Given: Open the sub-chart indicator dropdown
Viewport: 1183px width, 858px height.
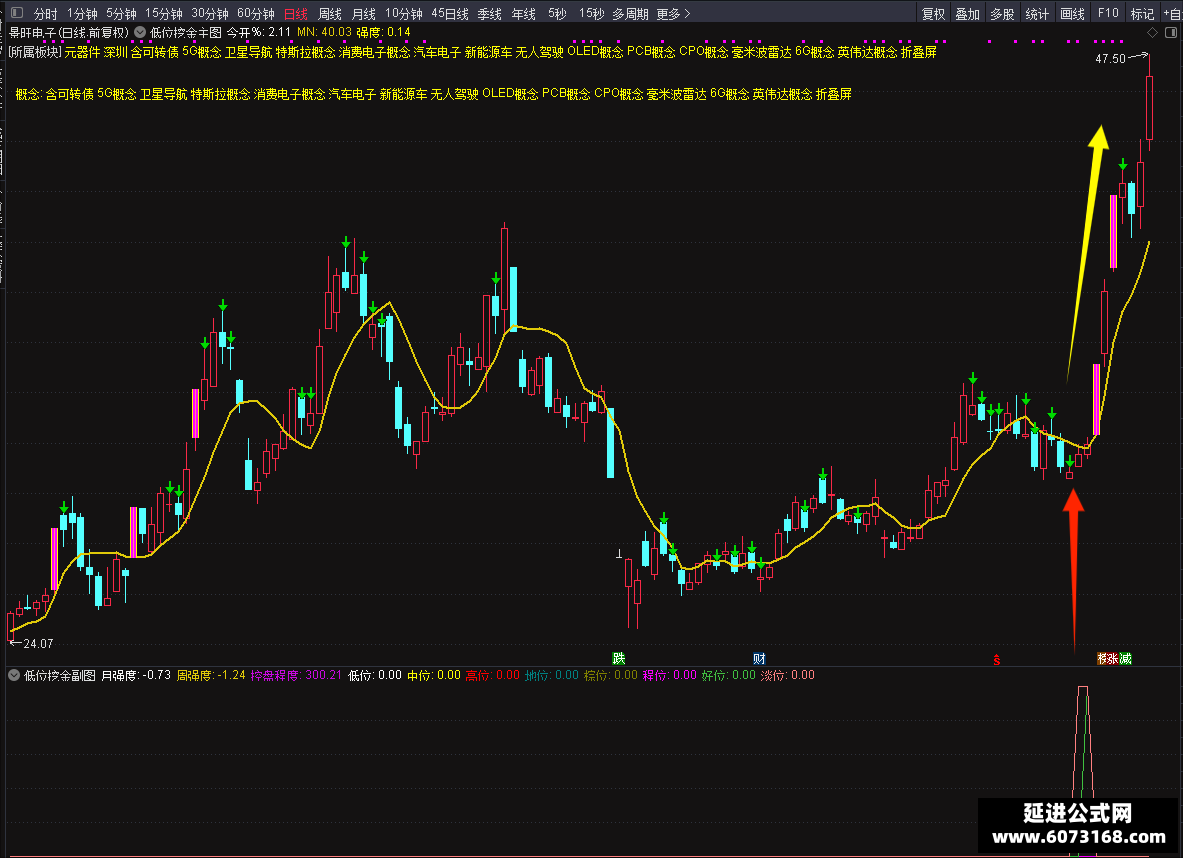Looking at the screenshot, I should point(14,675).
